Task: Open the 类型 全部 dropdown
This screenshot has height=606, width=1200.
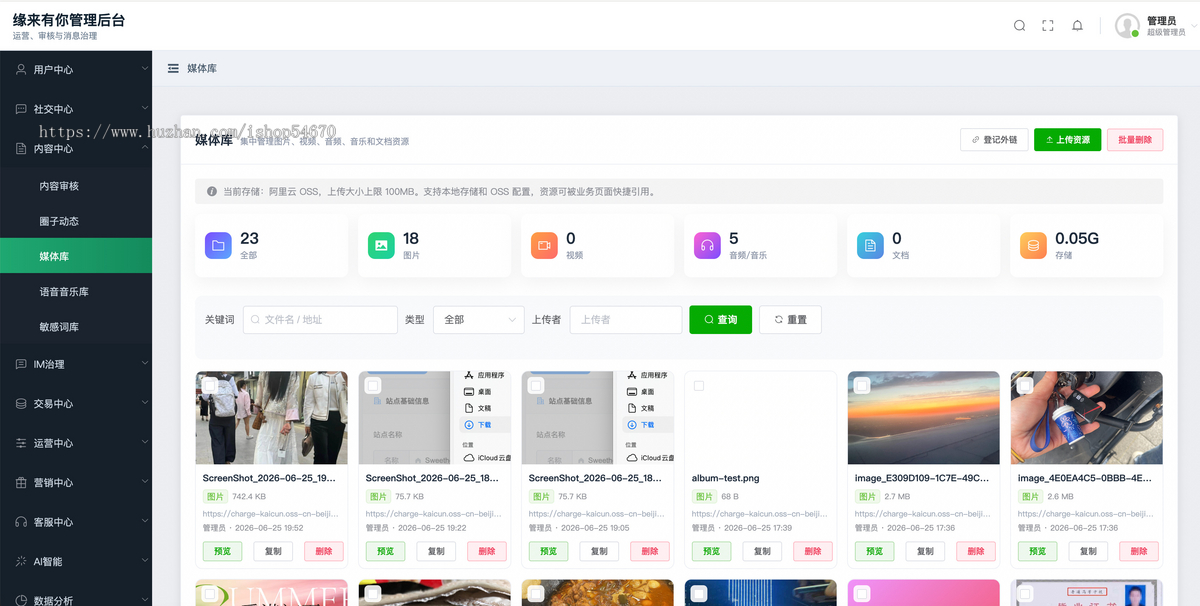Action: pyautogui.click(x=479, y=320)
